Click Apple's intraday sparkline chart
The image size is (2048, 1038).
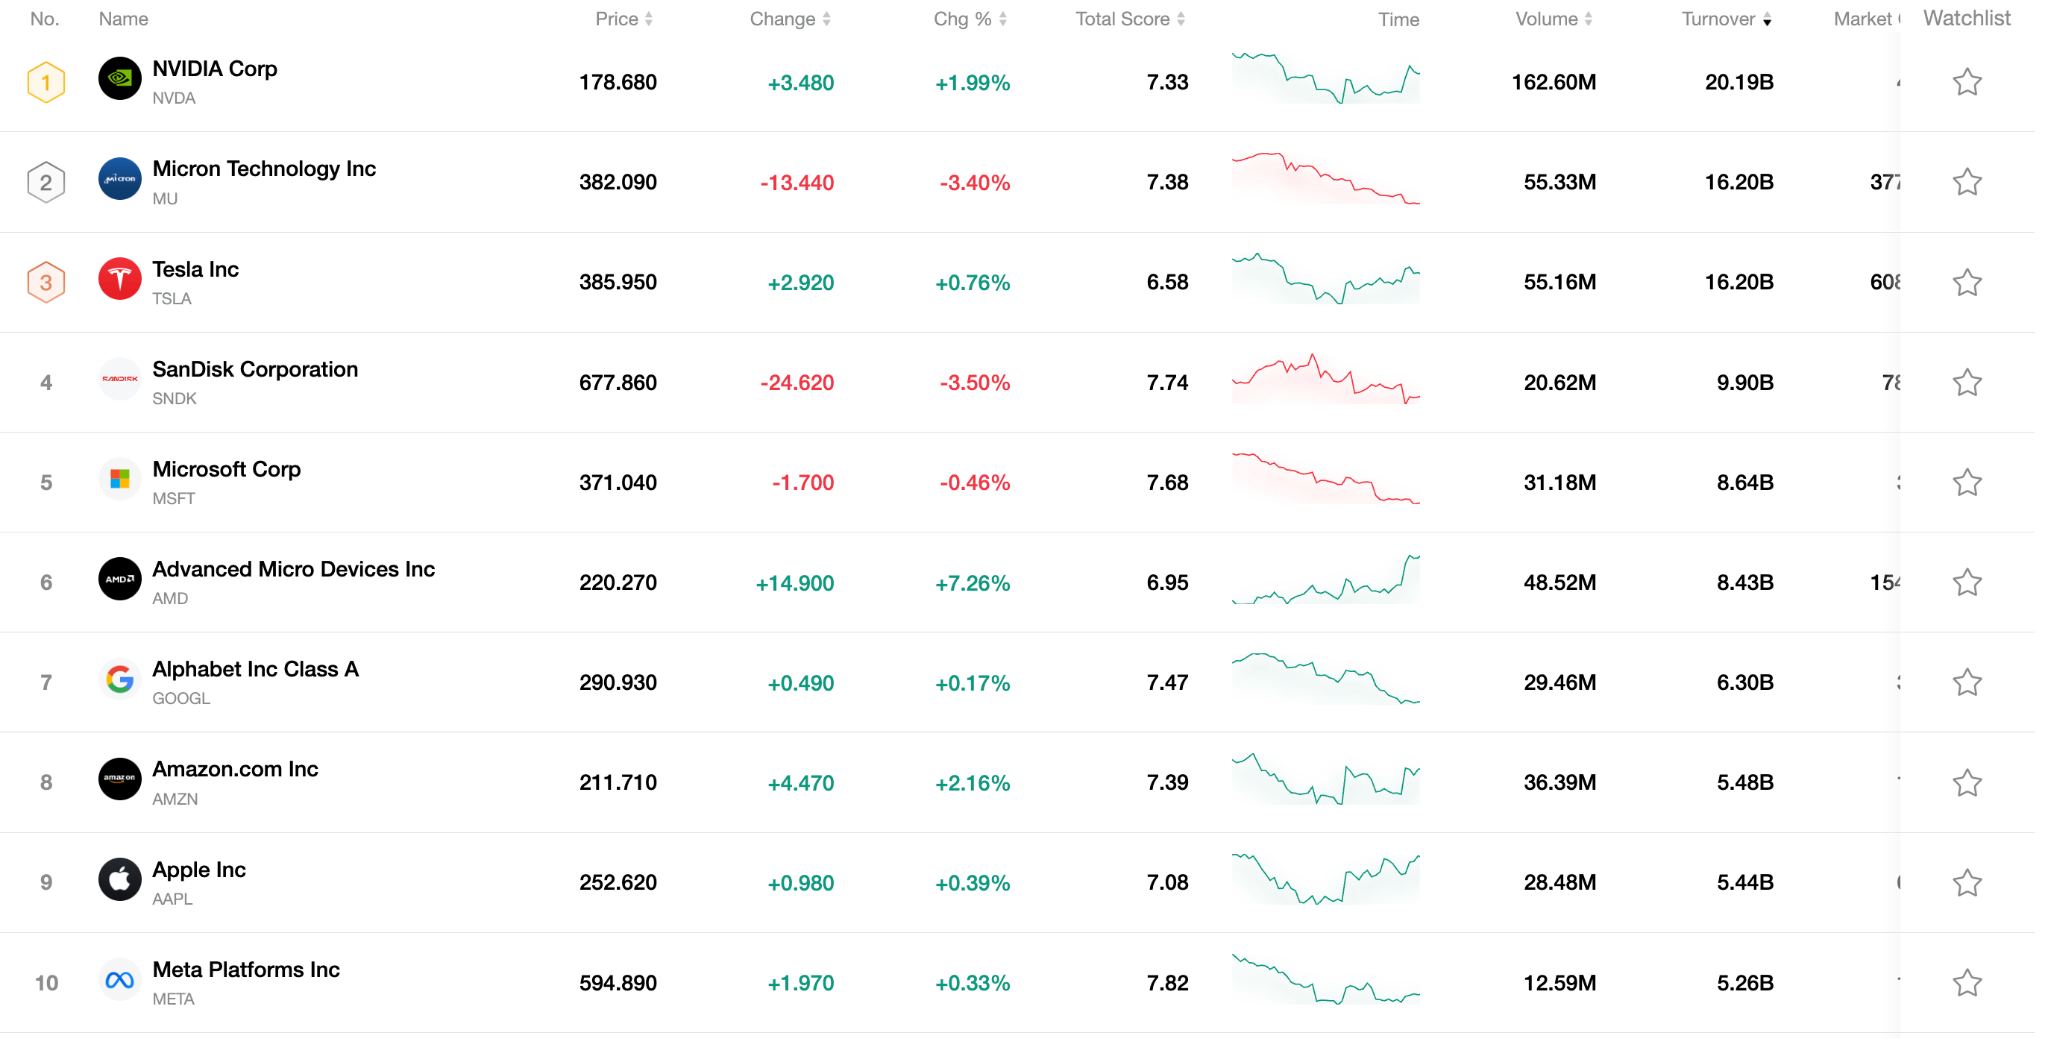click(1326, 882)
